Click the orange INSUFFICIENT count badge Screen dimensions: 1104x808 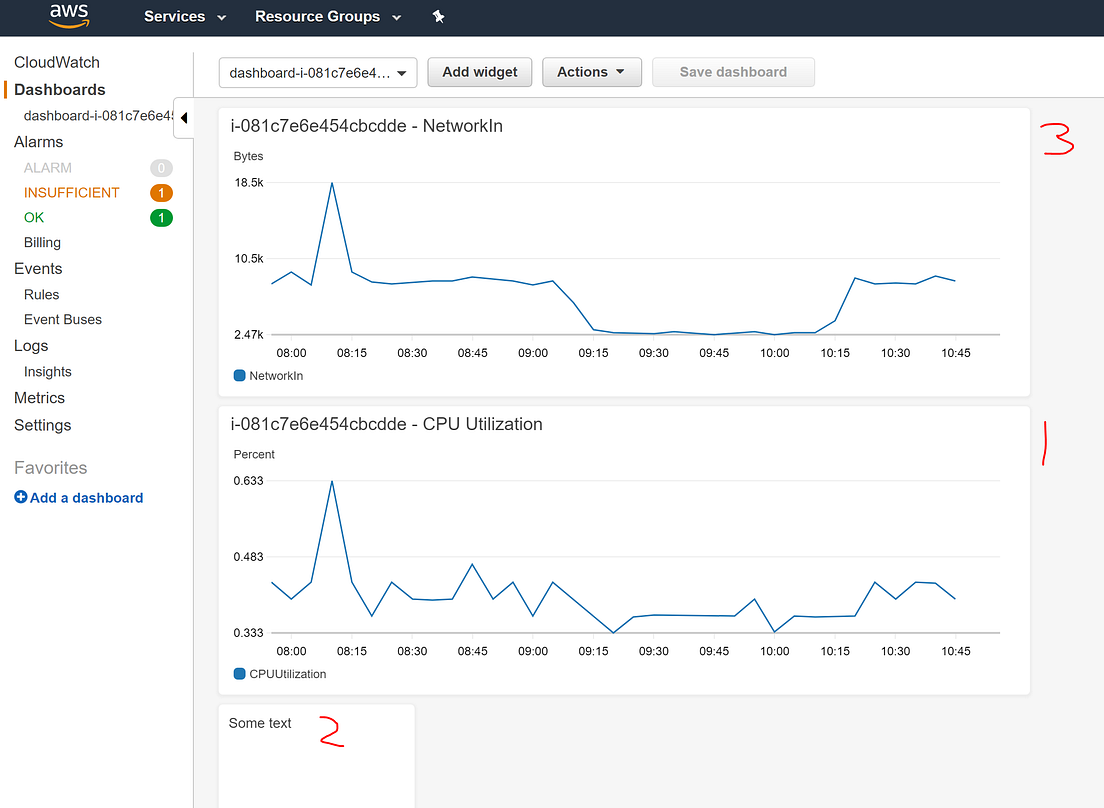[x=161, y=192]
